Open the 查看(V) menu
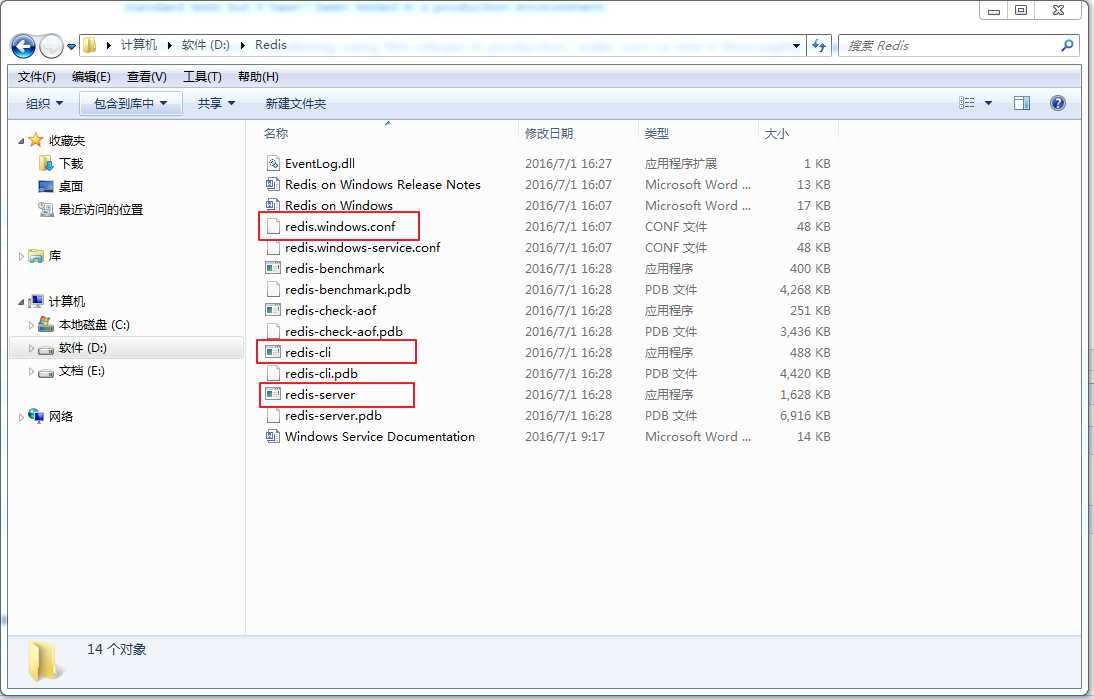Screen dimensions: 1094x699 [x=147, y=77]
